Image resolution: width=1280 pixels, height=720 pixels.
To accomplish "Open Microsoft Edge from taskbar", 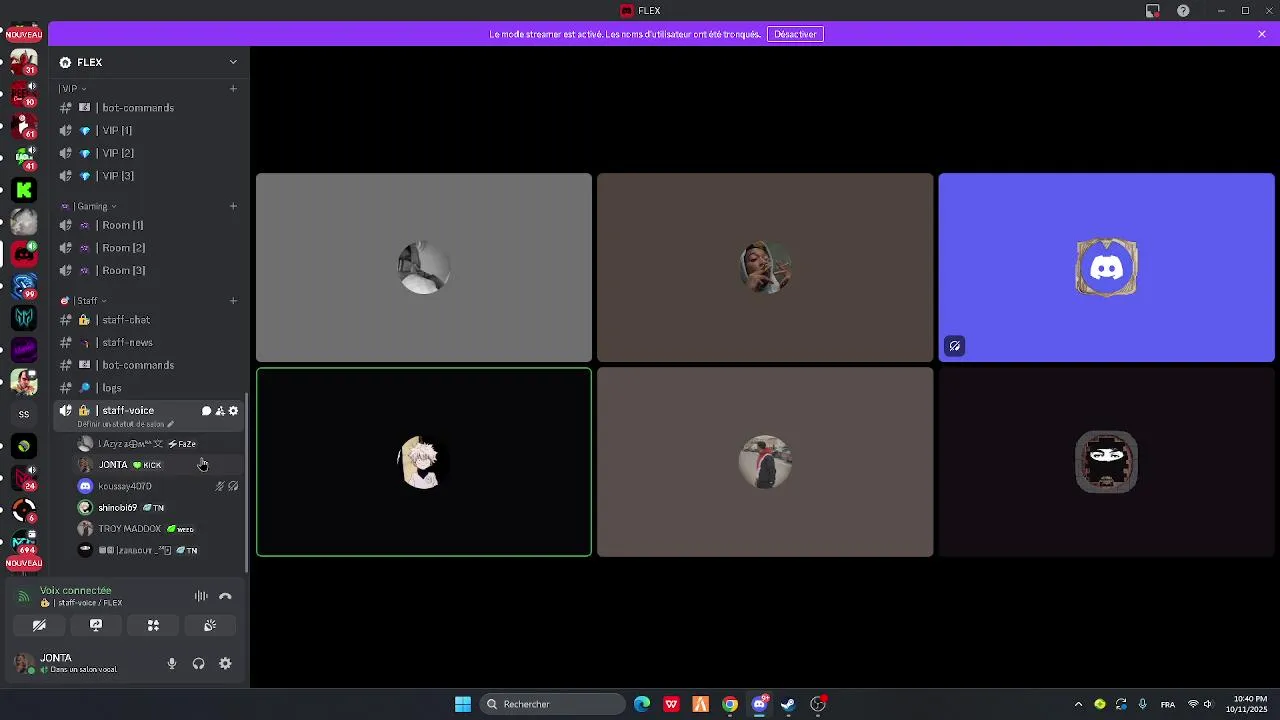I will (642, 704).
